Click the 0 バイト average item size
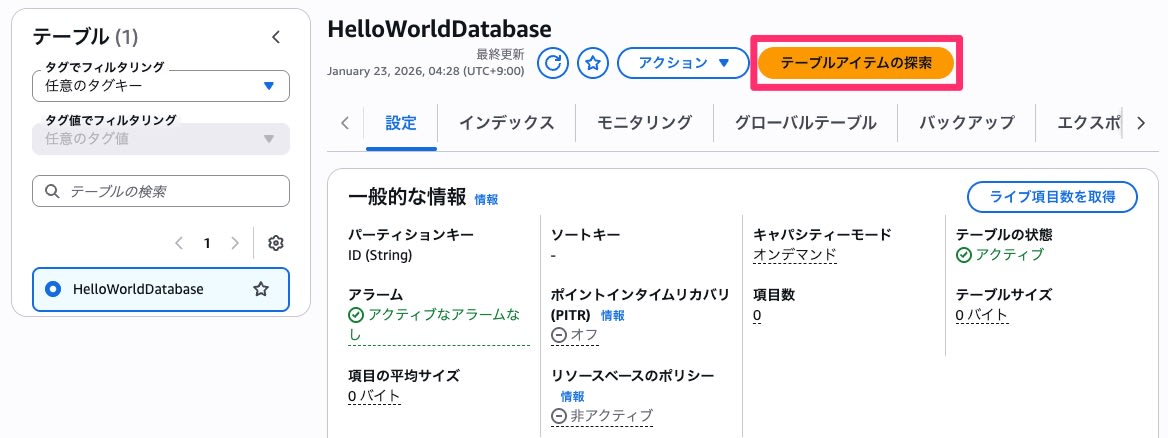The height and width of the screenshot is (438, 1168). (374, 396)
